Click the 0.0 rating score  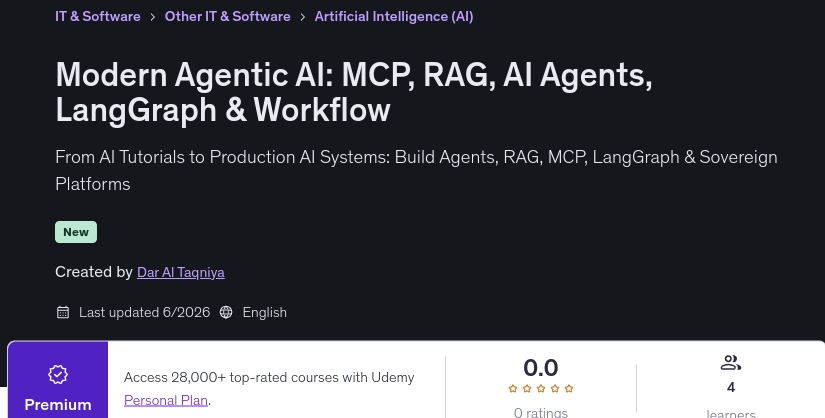(541, 367)
